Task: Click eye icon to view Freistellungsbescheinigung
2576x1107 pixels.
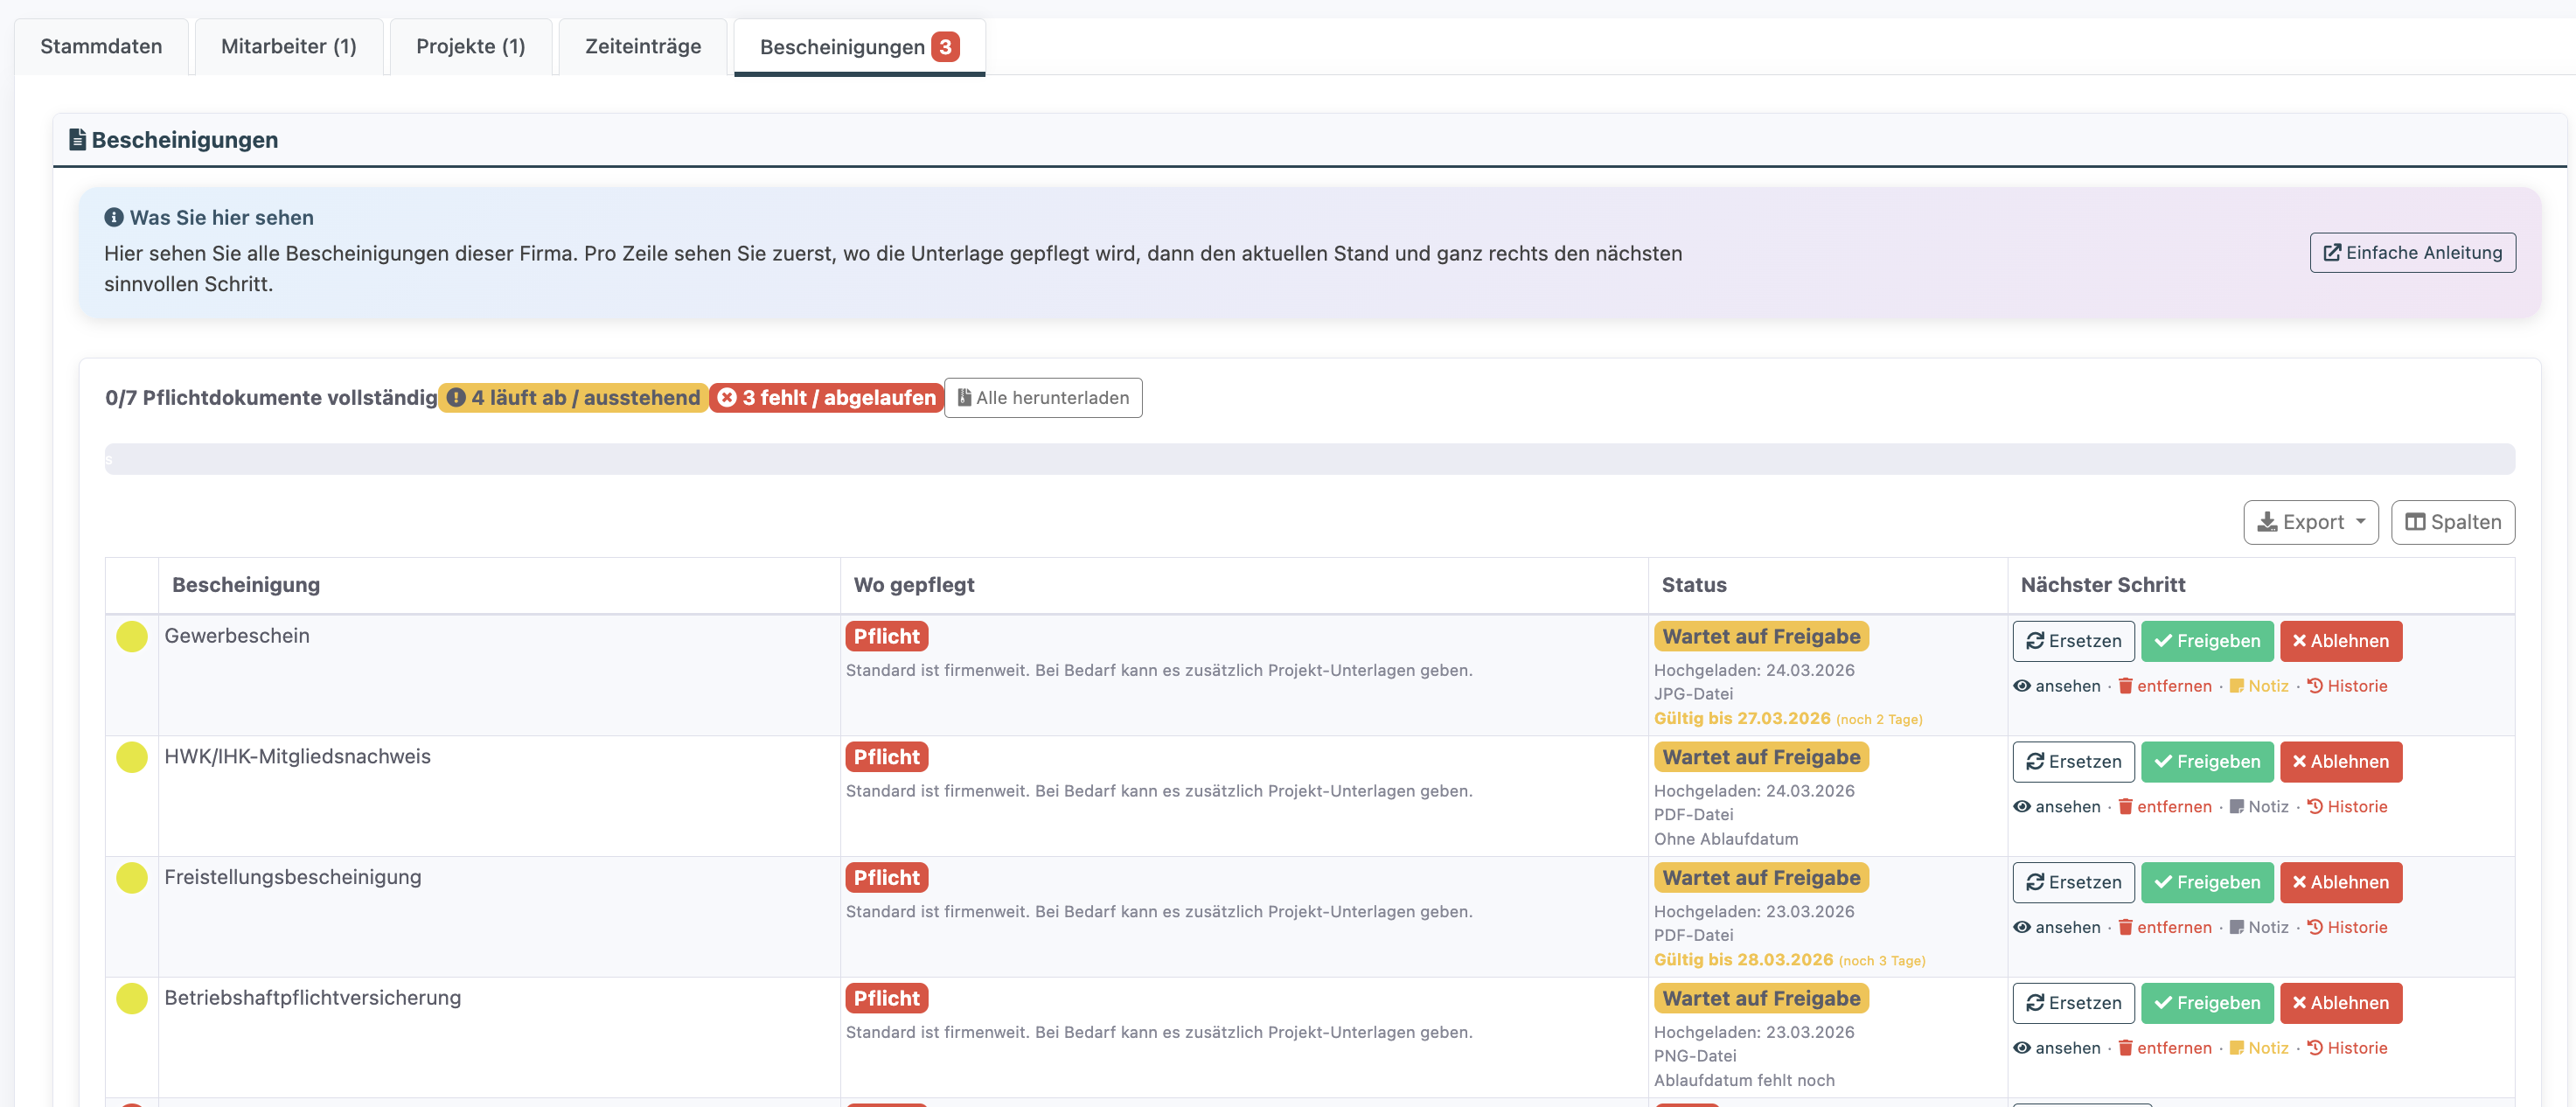Action: tap(2022, 927)
